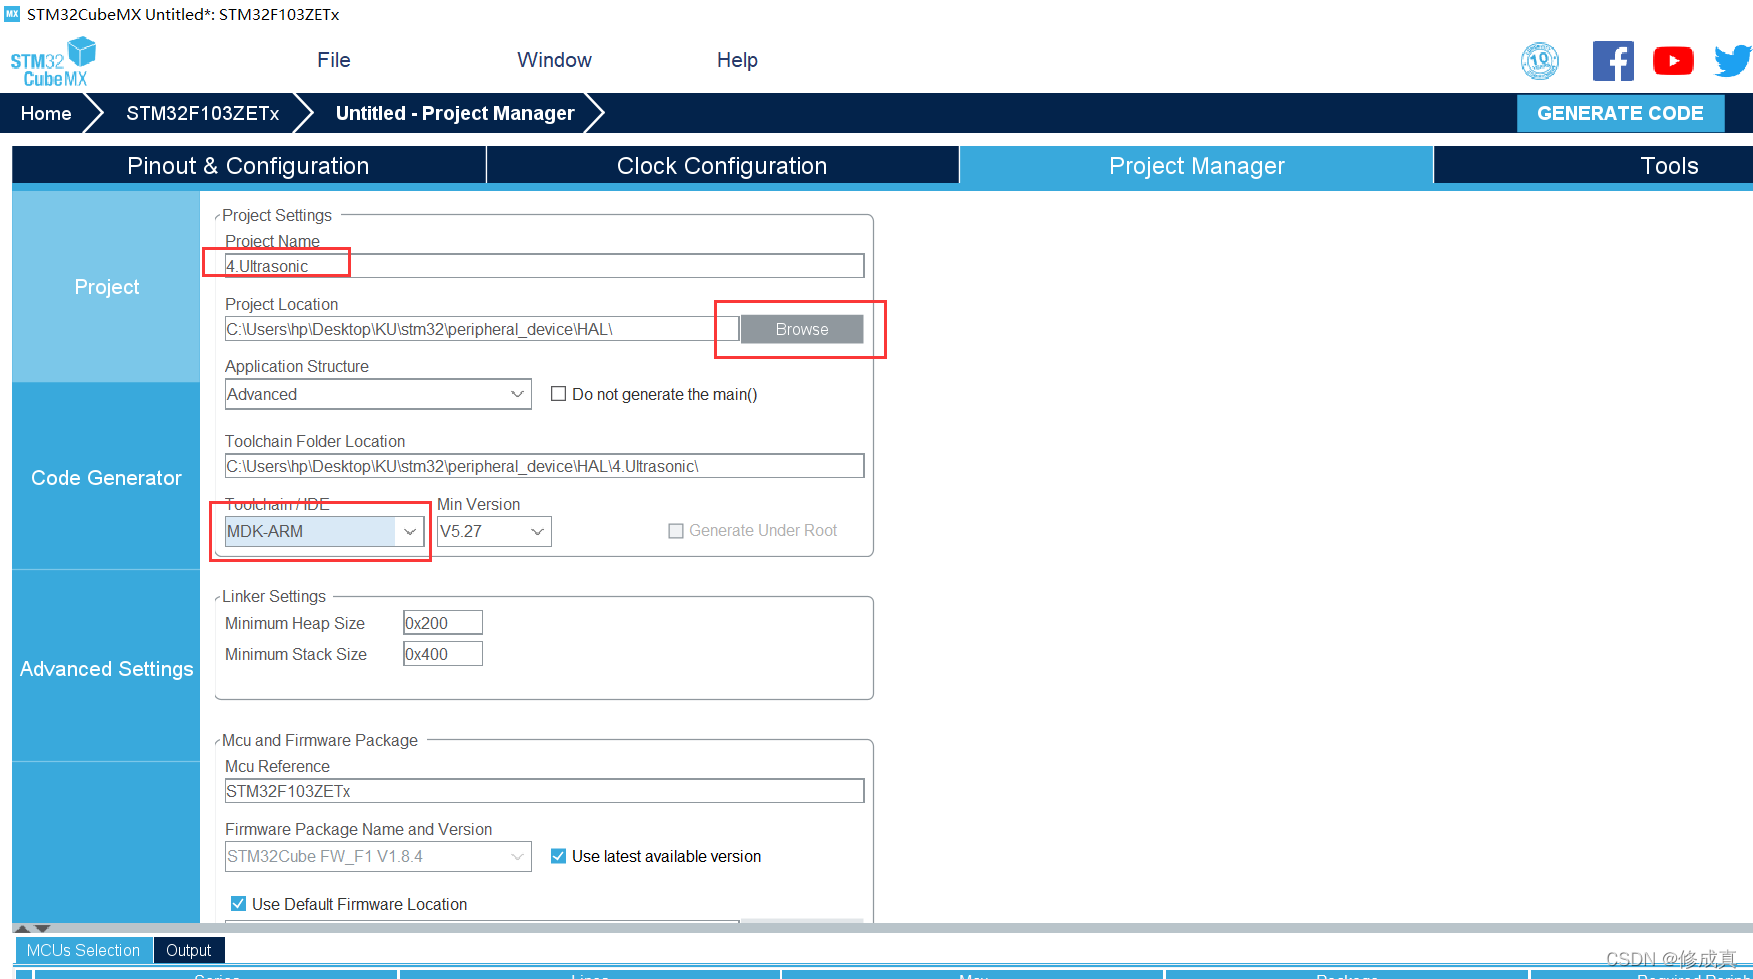Browse for project location

(x=802, y=329)
